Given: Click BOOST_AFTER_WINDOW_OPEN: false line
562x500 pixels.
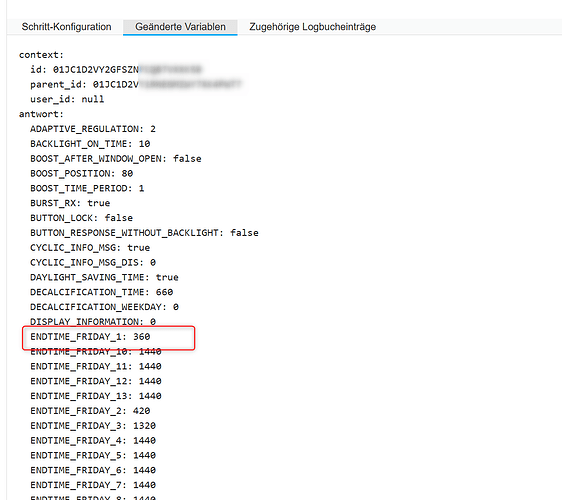Looking at the screenshot, I should 116,159.
